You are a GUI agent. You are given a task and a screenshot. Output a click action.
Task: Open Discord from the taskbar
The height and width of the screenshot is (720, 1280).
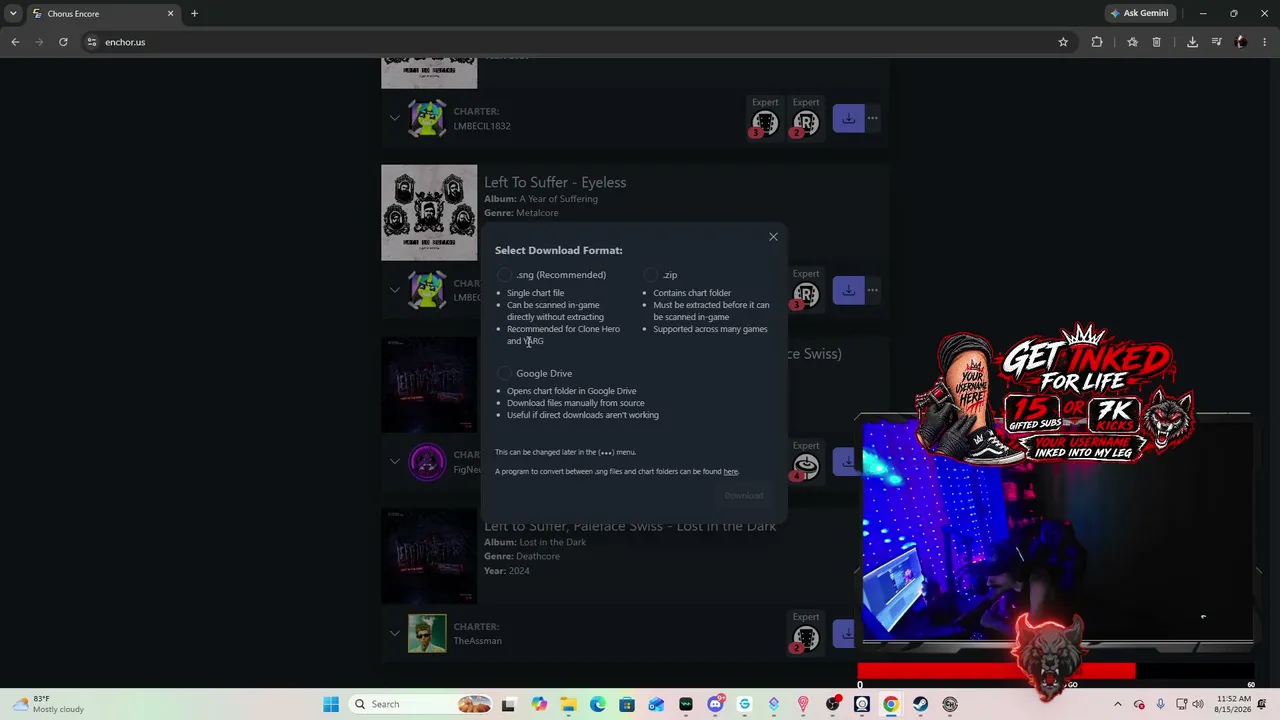tap(715, 704)
